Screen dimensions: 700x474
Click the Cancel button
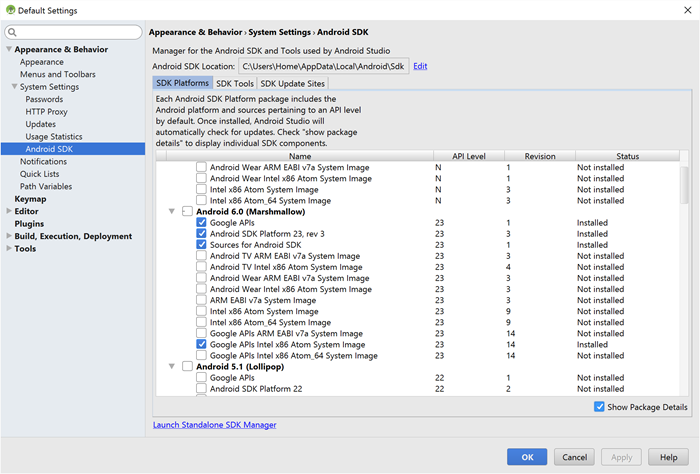point(574,457)
